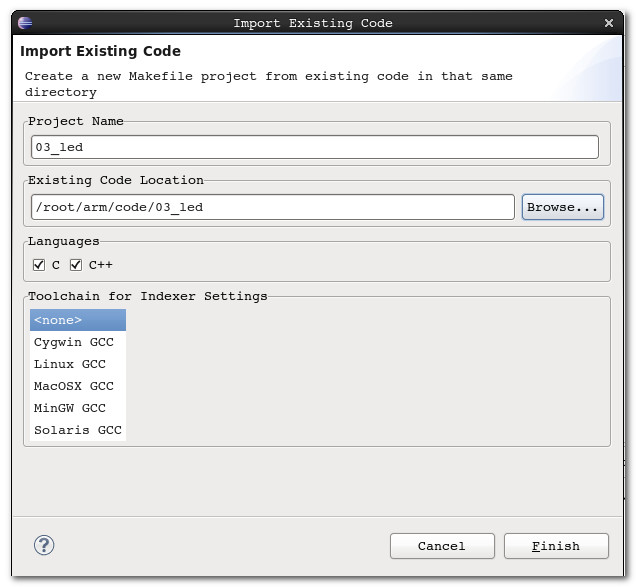636x587 pixels.
Task: Click the C checkbox label text
Action: point(56,265)
